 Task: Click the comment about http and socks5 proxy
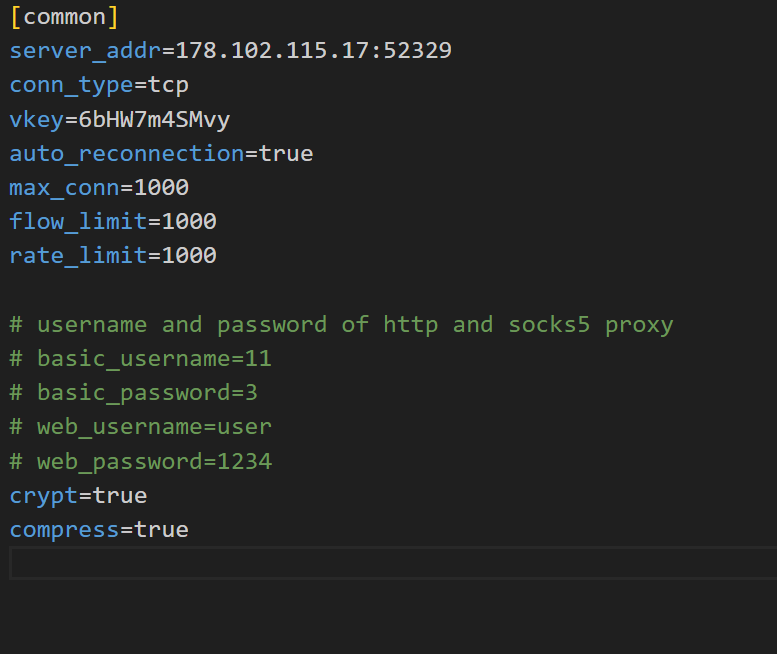pos(341,325)
